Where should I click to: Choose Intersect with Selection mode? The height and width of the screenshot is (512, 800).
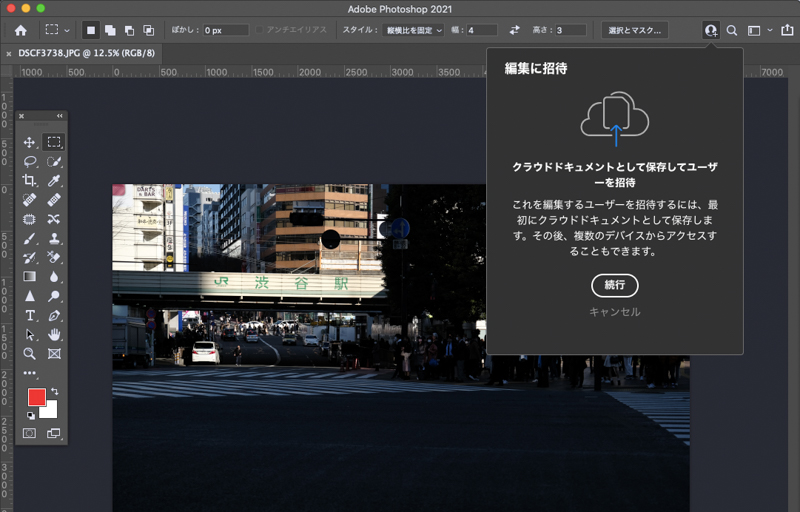click(x=148, y=30)
